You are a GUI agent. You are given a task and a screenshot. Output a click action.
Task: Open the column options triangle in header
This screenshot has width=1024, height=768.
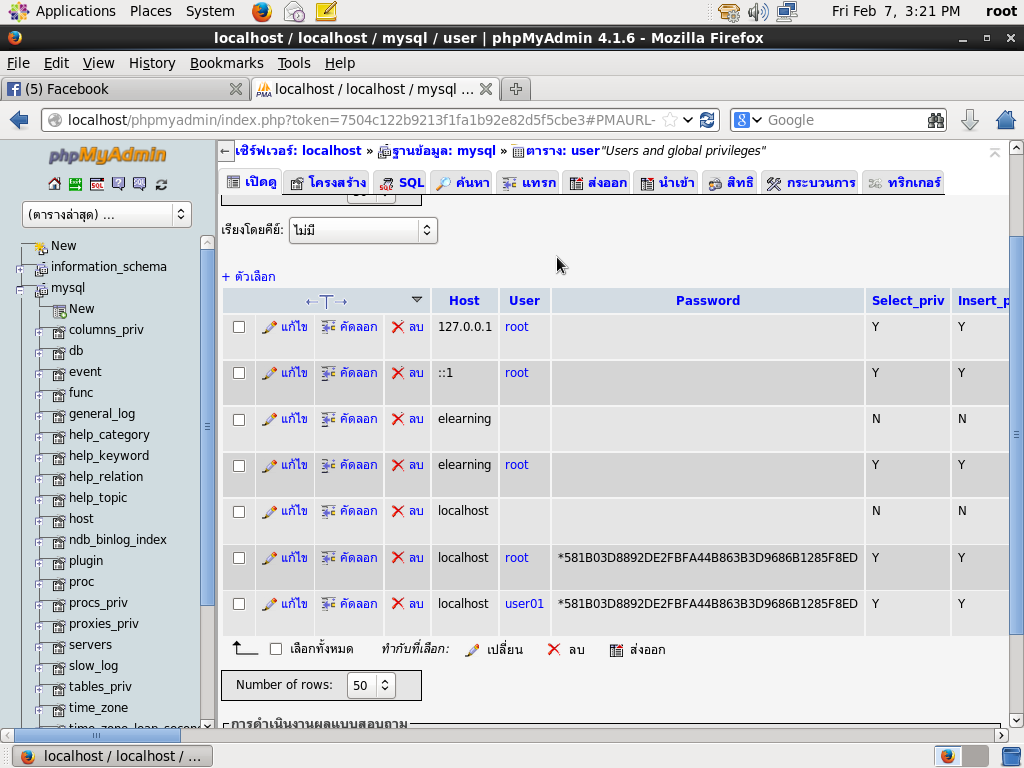coord(417,300)
